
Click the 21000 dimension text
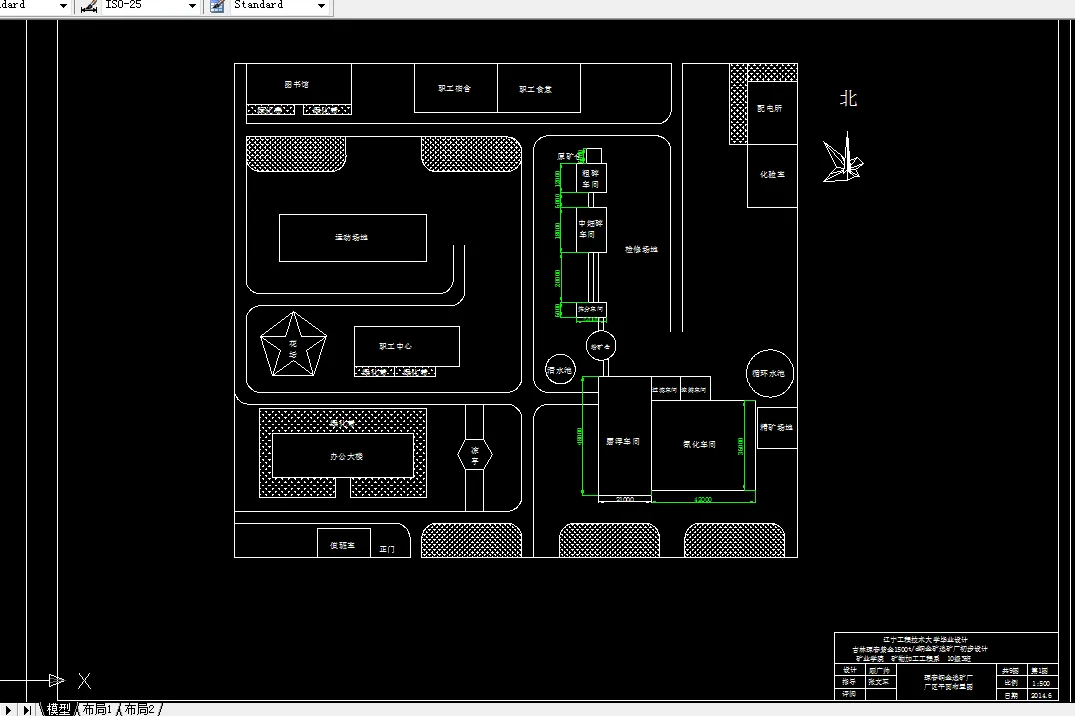(x=625, y=499)
